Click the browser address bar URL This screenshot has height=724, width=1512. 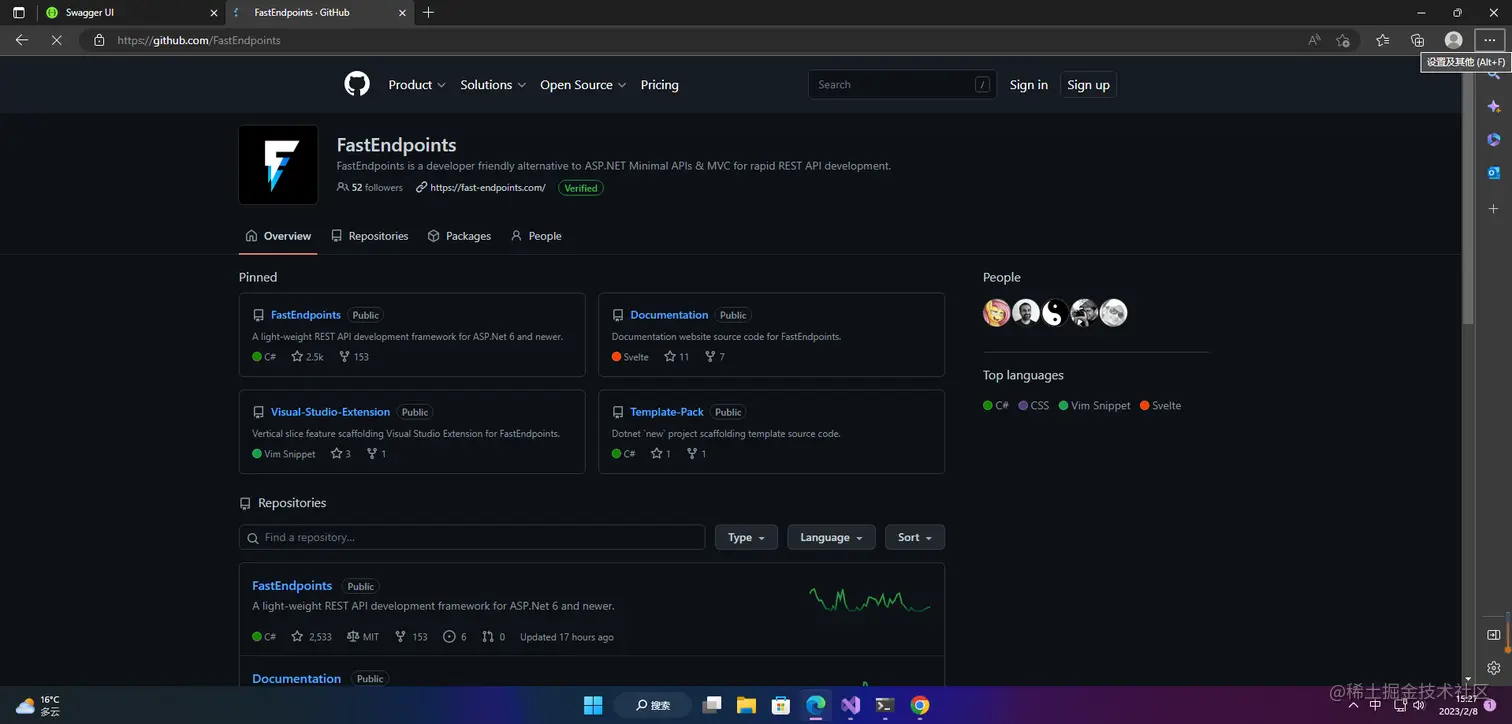pyautogui.click(x=199, y=40)
